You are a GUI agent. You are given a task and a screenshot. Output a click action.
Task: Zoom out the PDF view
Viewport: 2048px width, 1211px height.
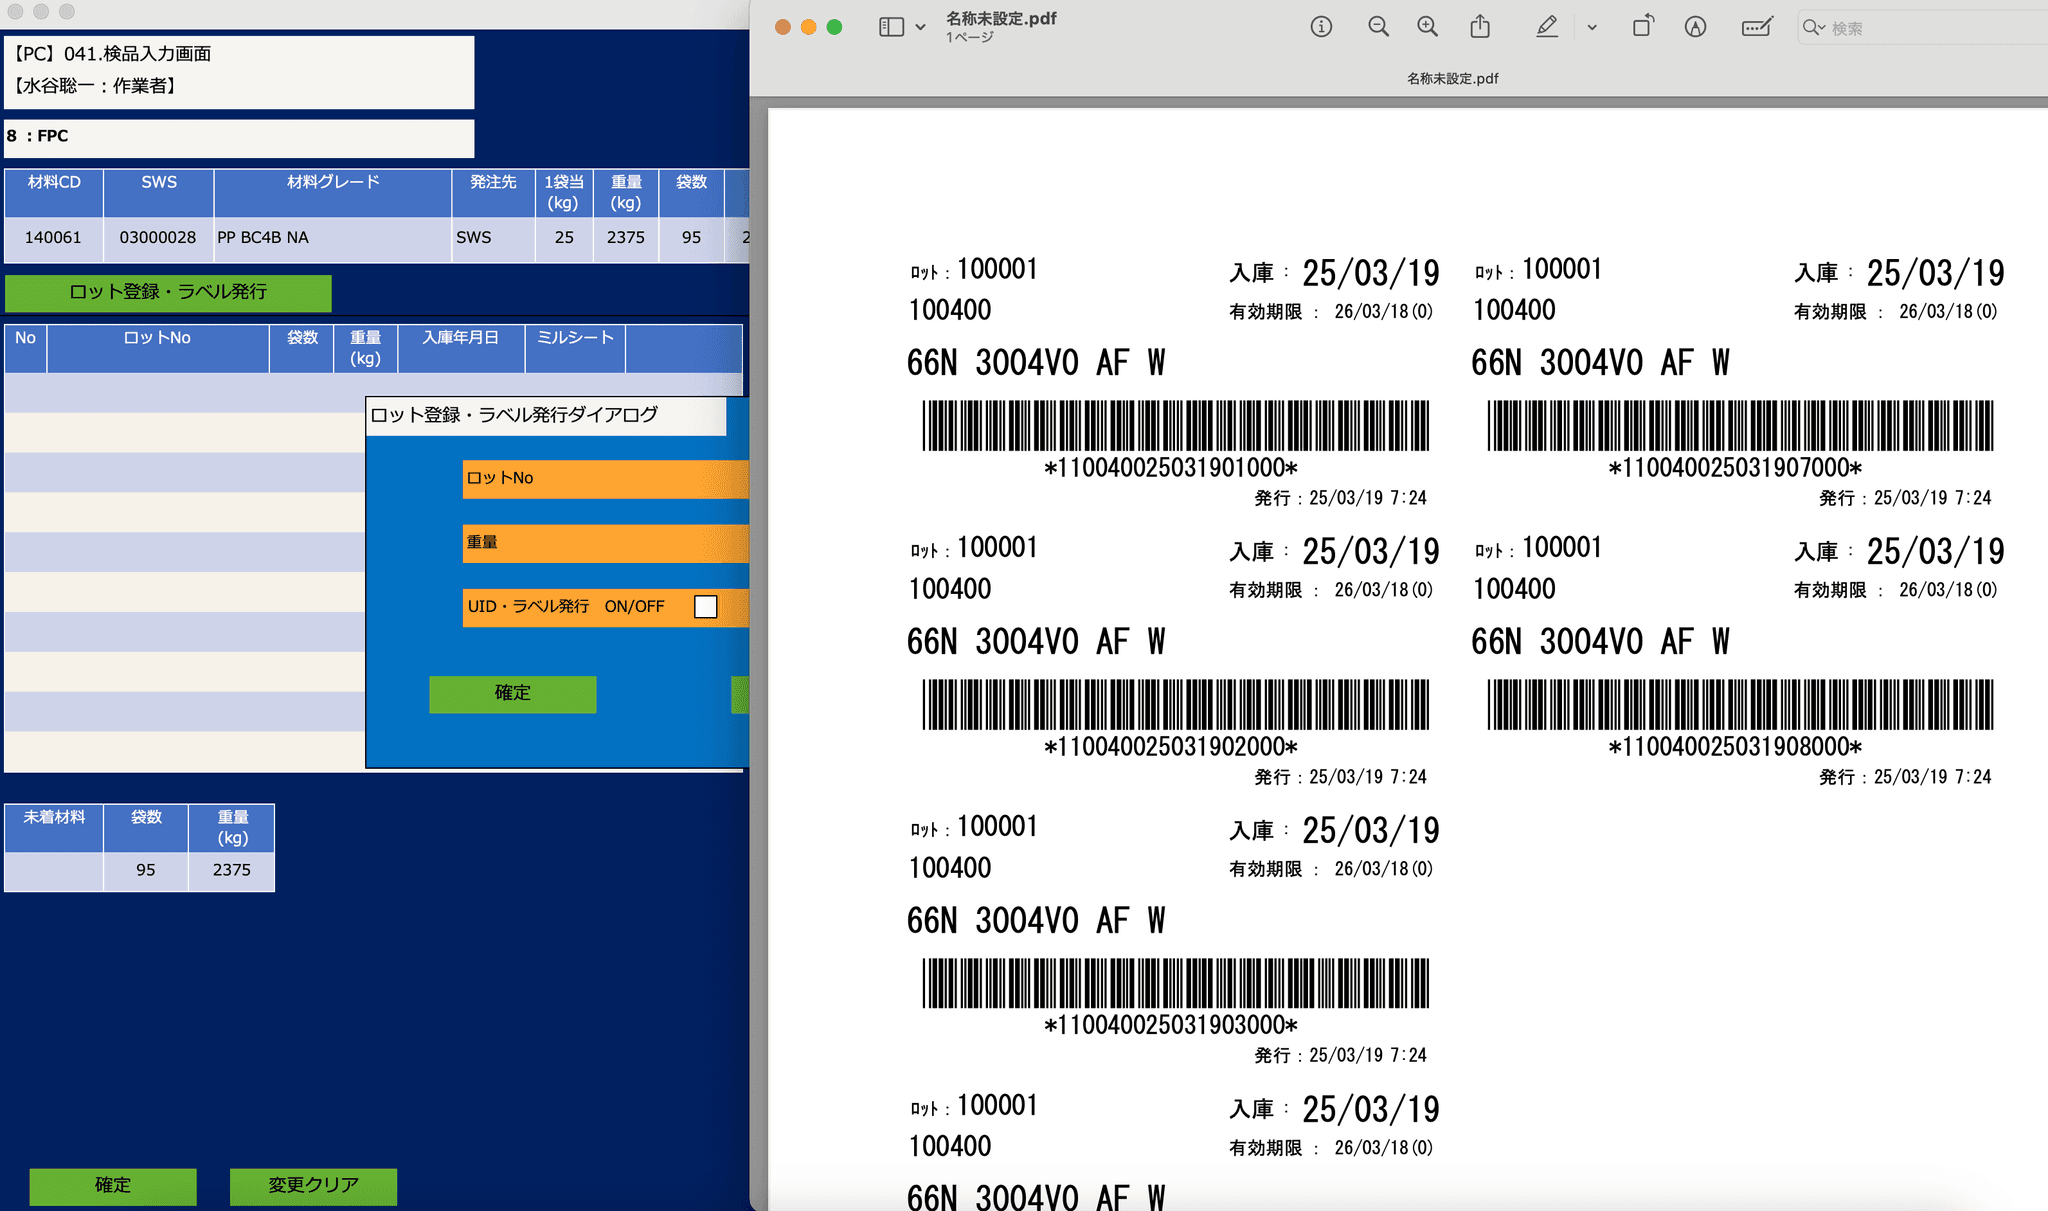(x=1378, y=27)
